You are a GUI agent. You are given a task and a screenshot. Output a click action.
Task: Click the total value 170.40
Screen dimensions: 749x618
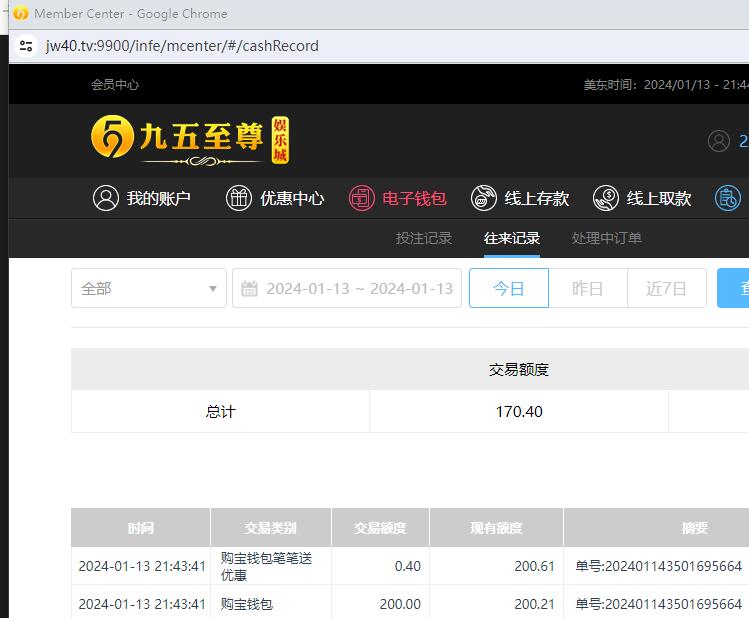[519, 412]
